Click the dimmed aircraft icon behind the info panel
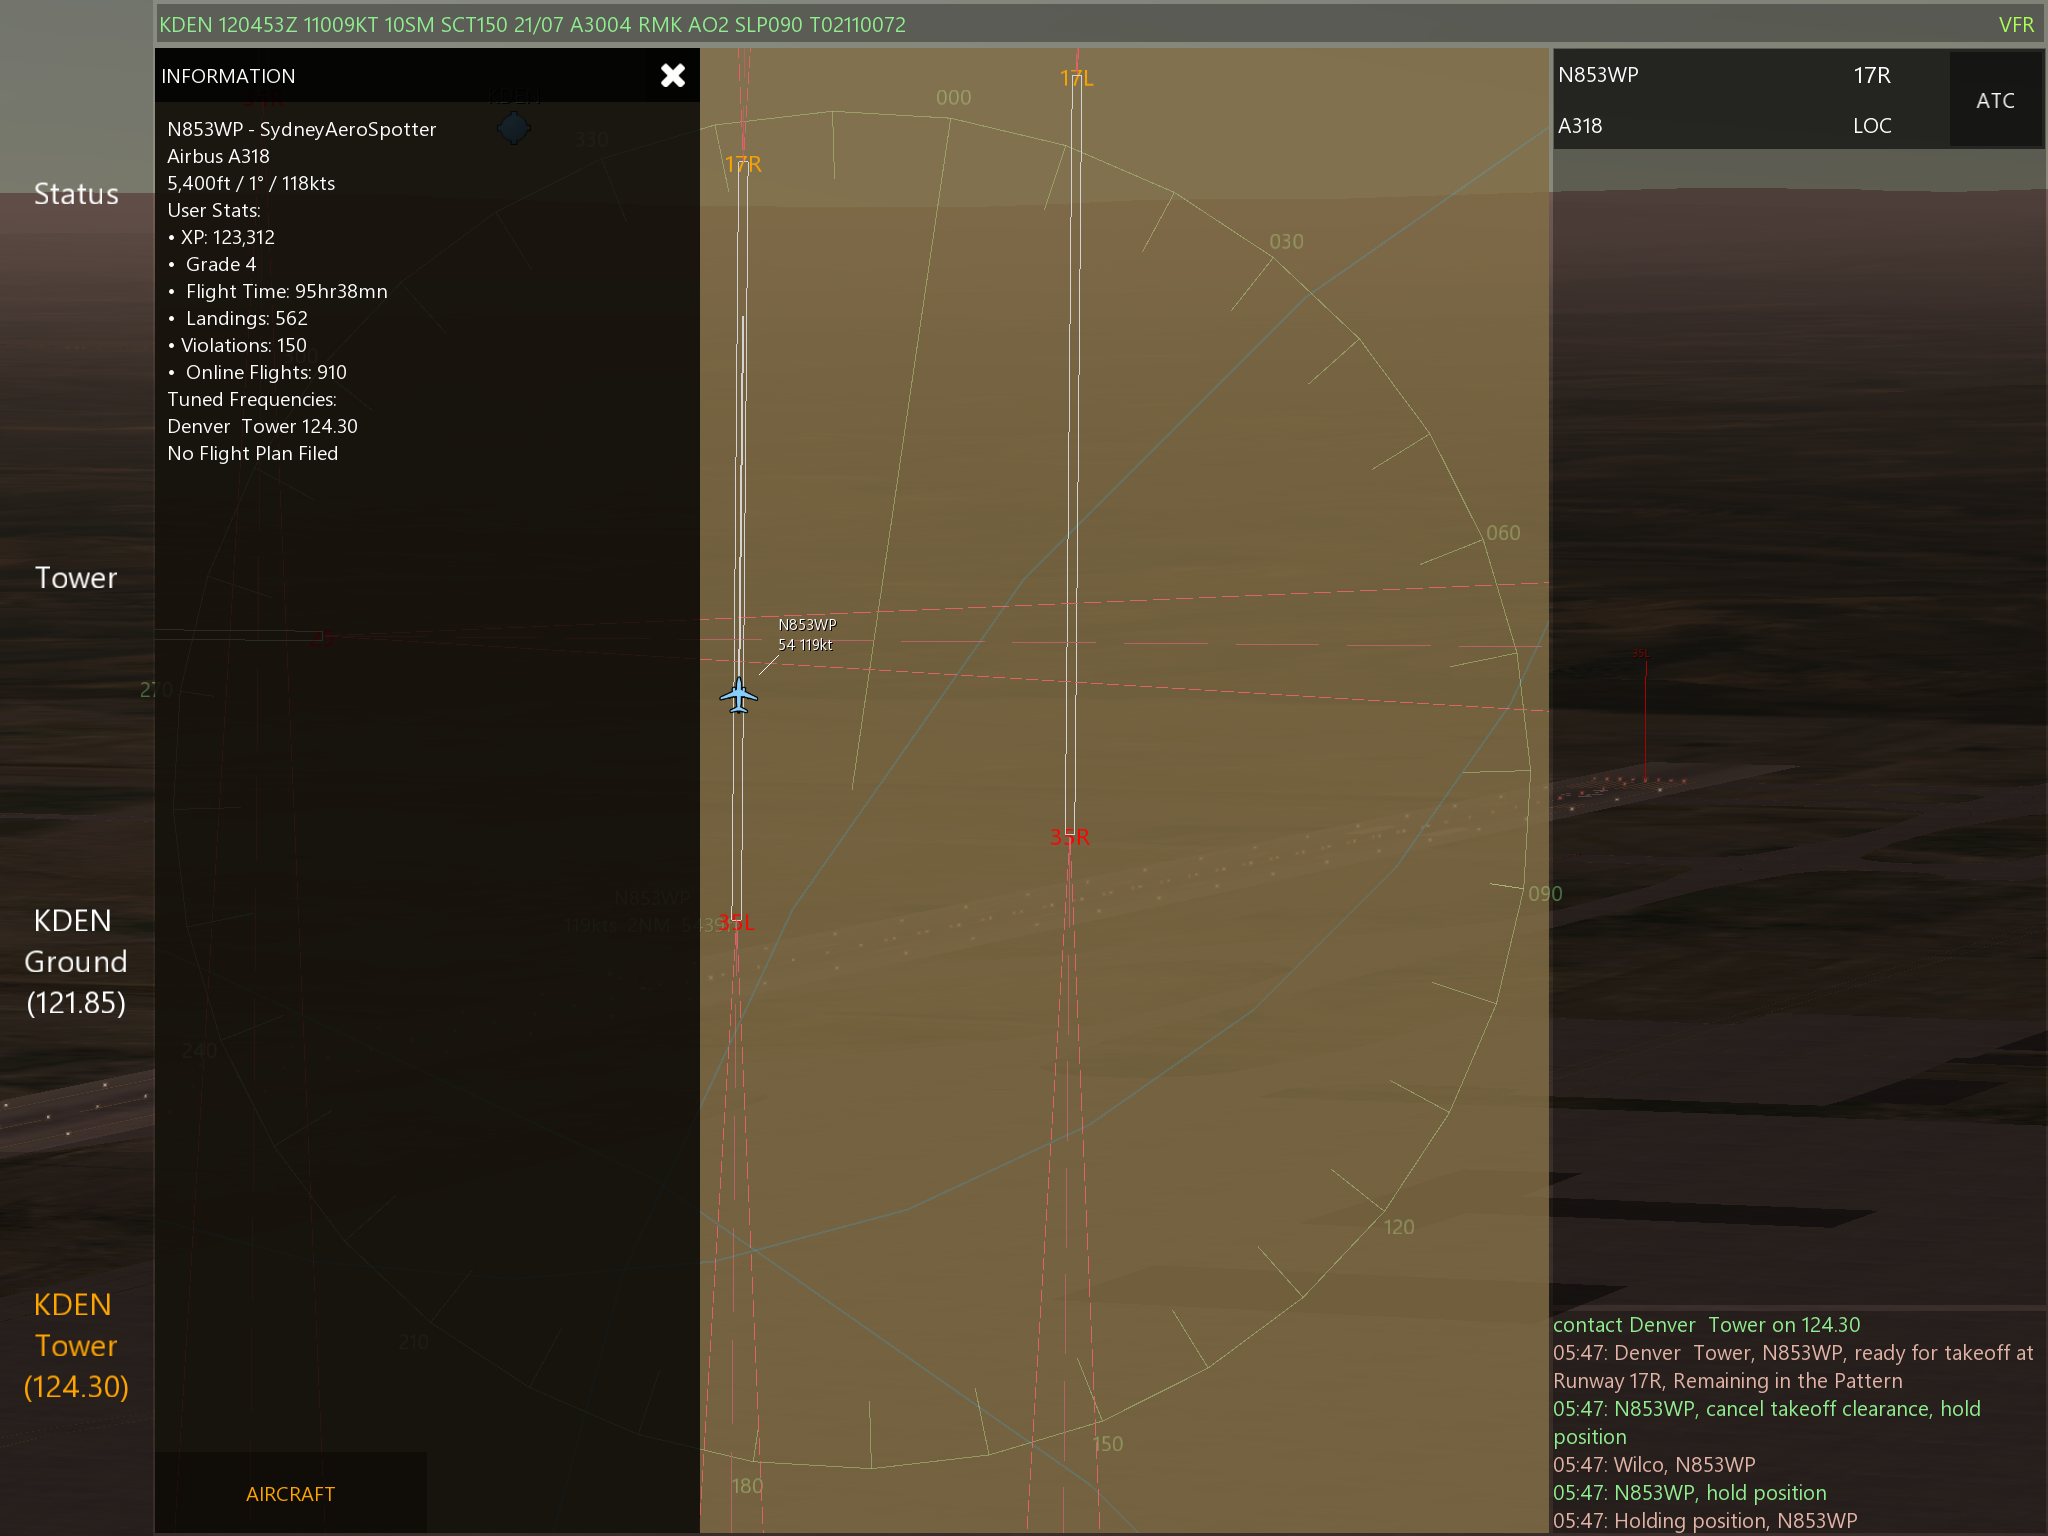Image resolution: width=2048 pixels, height=1536 pixels. (x=514, y=128)
